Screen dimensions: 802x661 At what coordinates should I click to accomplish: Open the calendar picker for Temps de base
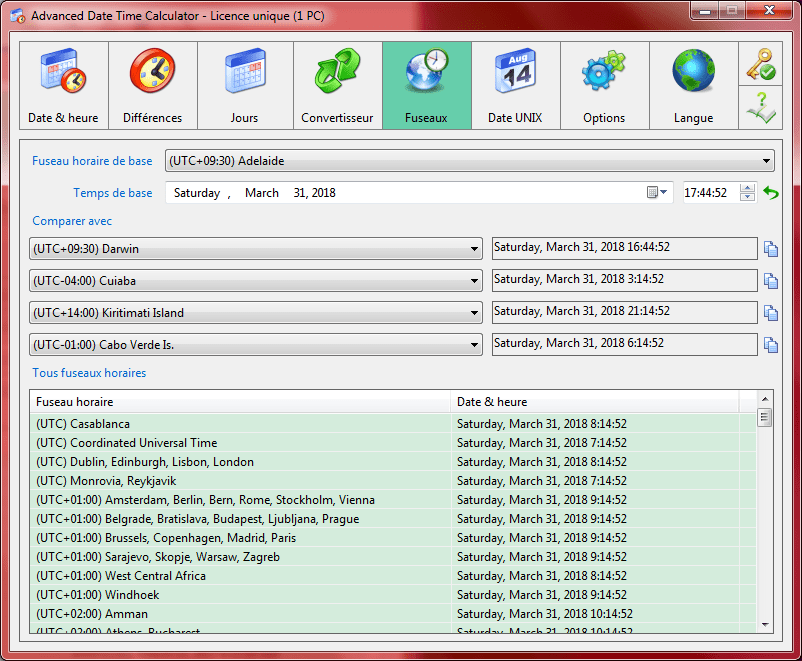pos(657,192)
